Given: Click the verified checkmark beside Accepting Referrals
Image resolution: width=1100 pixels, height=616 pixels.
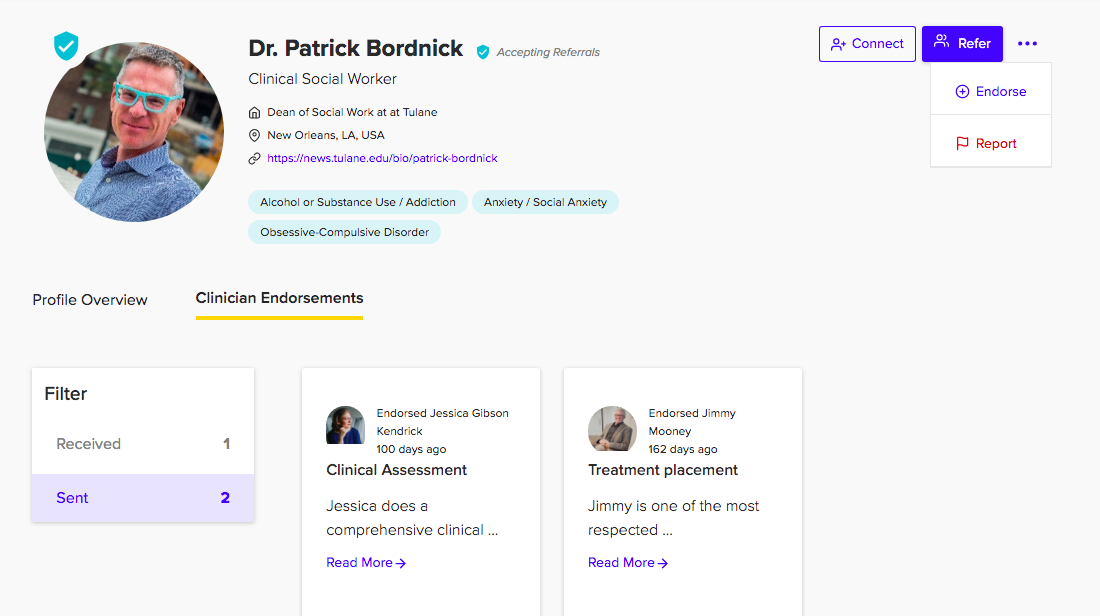Looking at the screenshot, I should tap(483, 52).
